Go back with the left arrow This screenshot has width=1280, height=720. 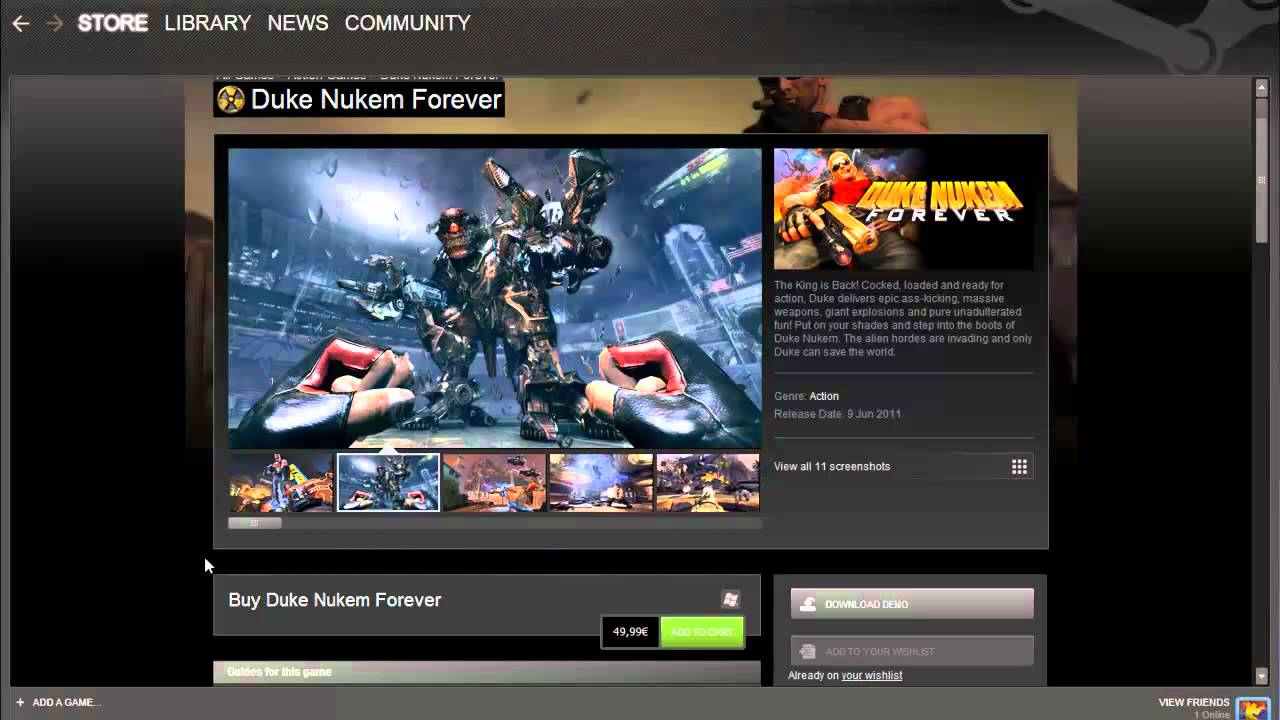point(20,23)
